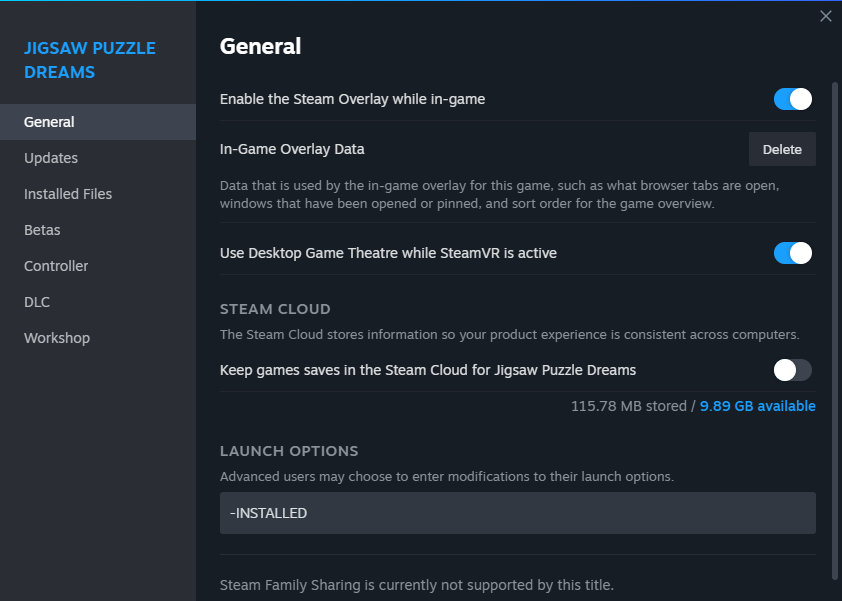Switch to the Updates section

(51, 158)
